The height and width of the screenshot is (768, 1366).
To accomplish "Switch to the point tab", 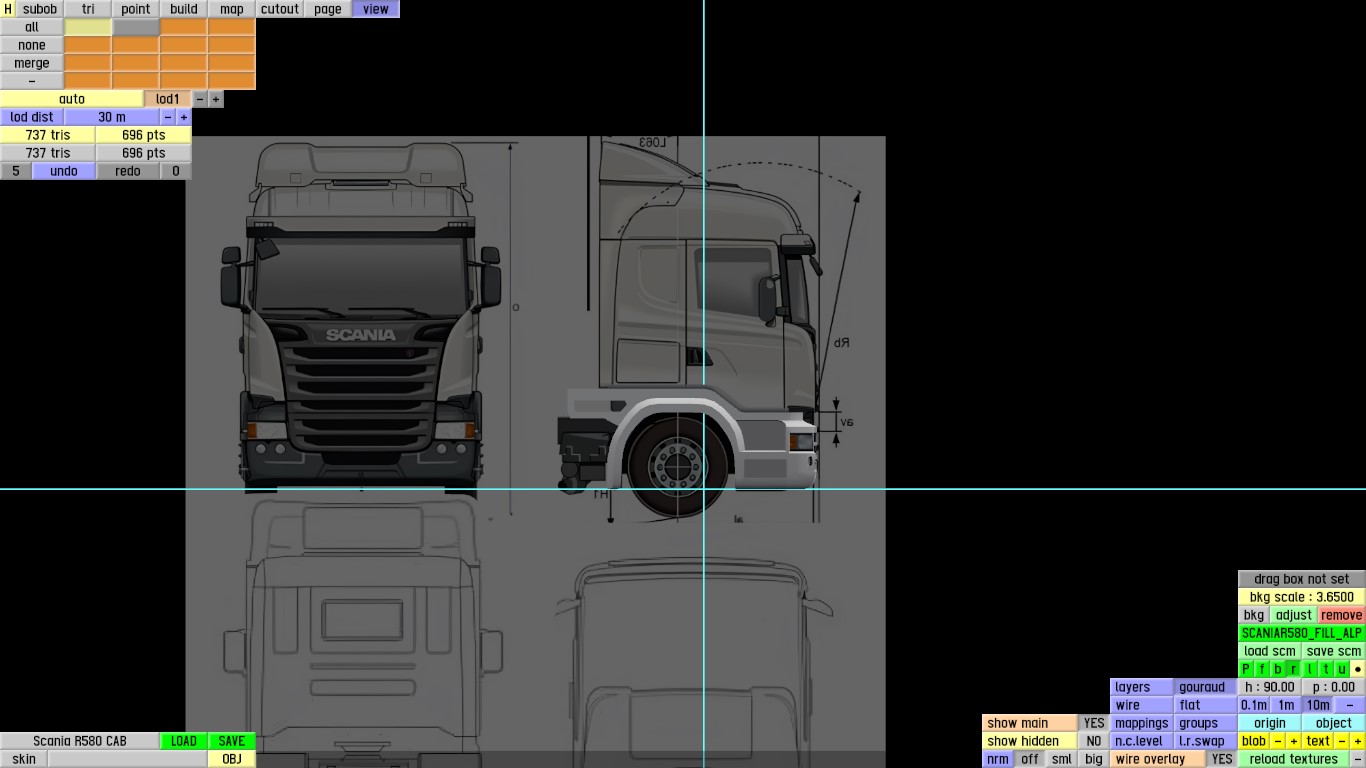I will (x=136, y=9).
